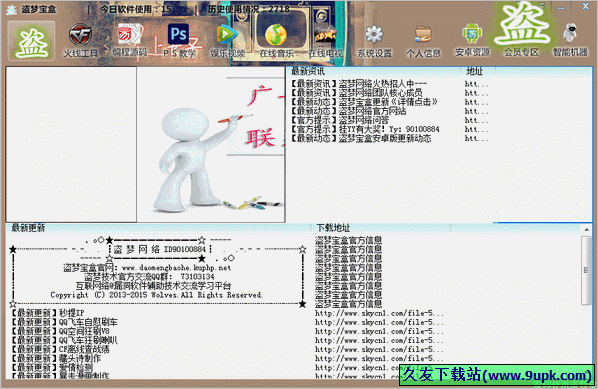Viewport: 598px width, 389px height.
Task: Open the 编程源码 programming source icon
Action: click(129, 40)
